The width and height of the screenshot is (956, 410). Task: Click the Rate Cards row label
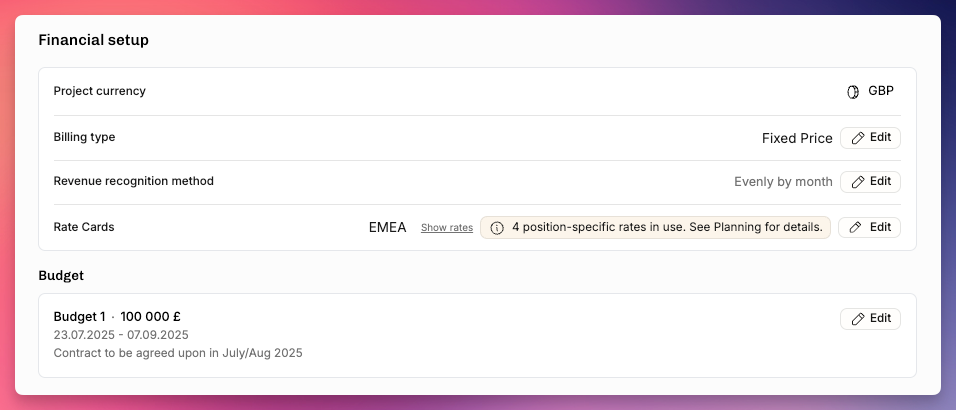coord(84,227)
